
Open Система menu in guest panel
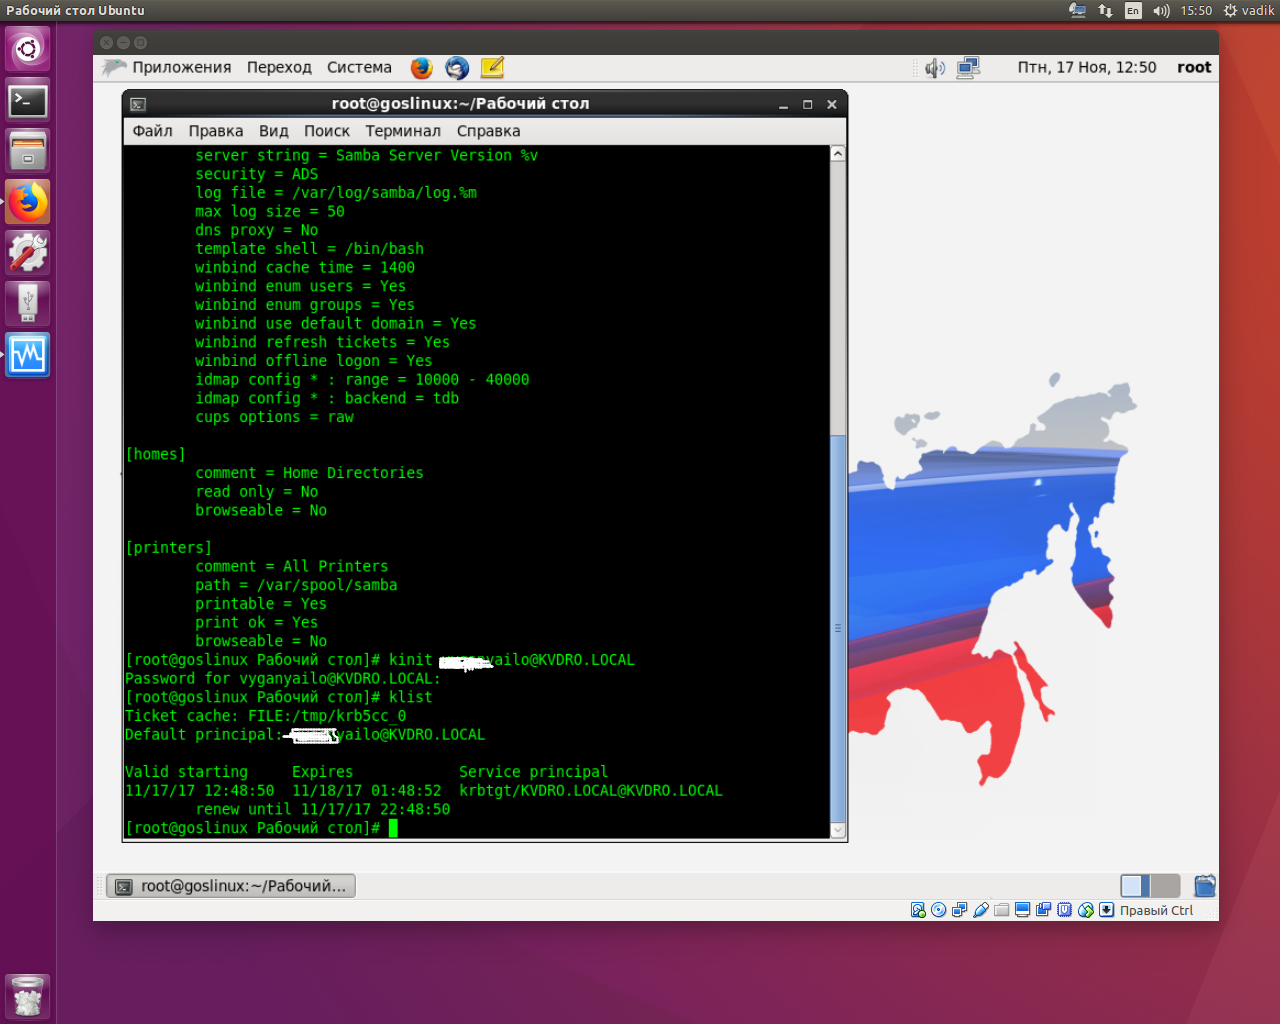point(359,68)
